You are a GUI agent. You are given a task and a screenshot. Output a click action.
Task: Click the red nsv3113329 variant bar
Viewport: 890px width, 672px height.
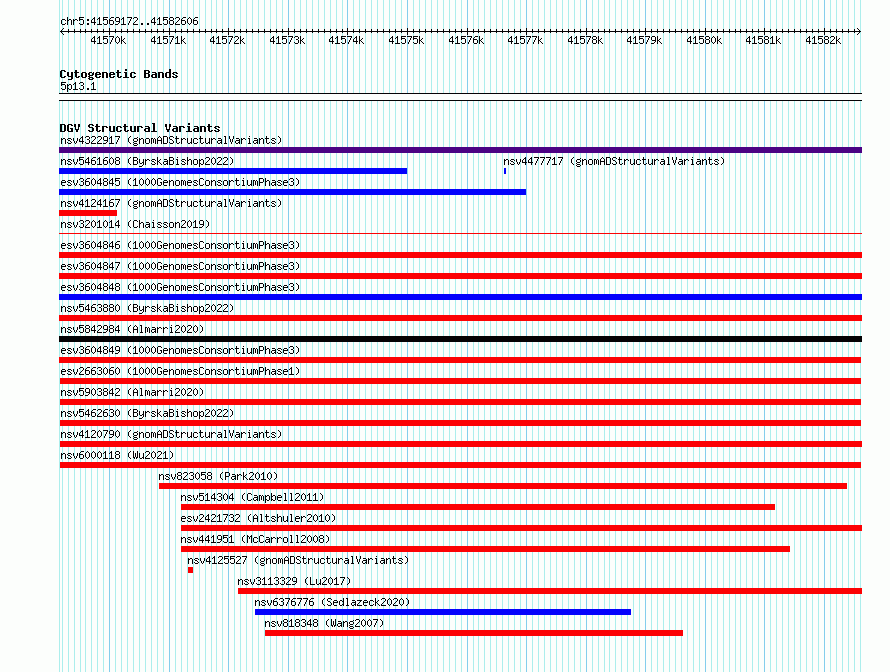550,591
